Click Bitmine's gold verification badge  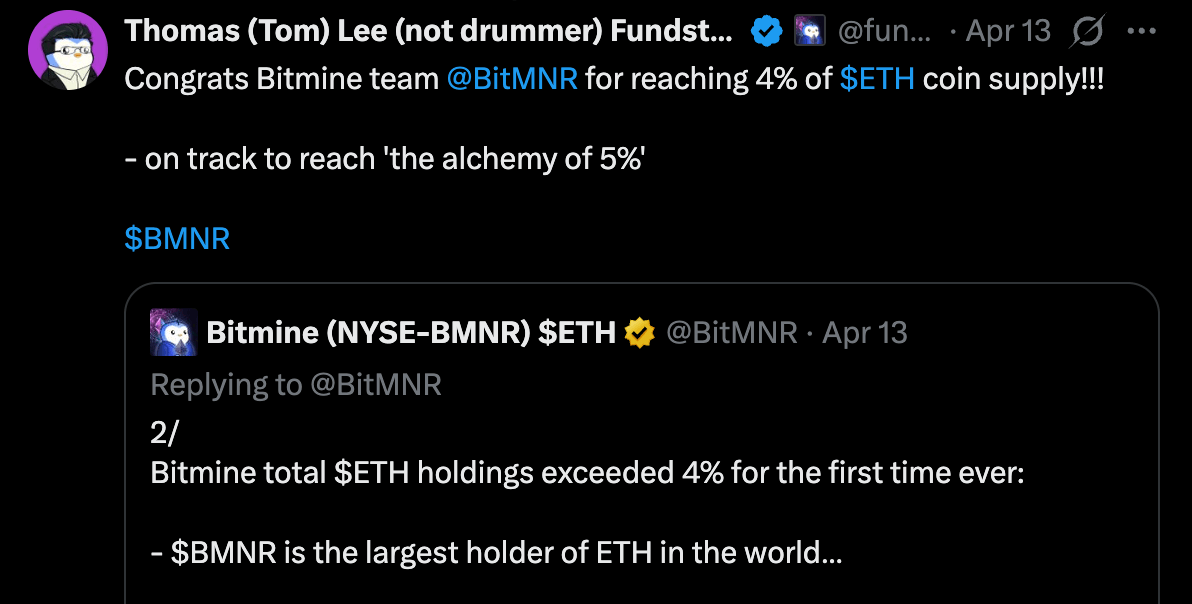point(639,332)
